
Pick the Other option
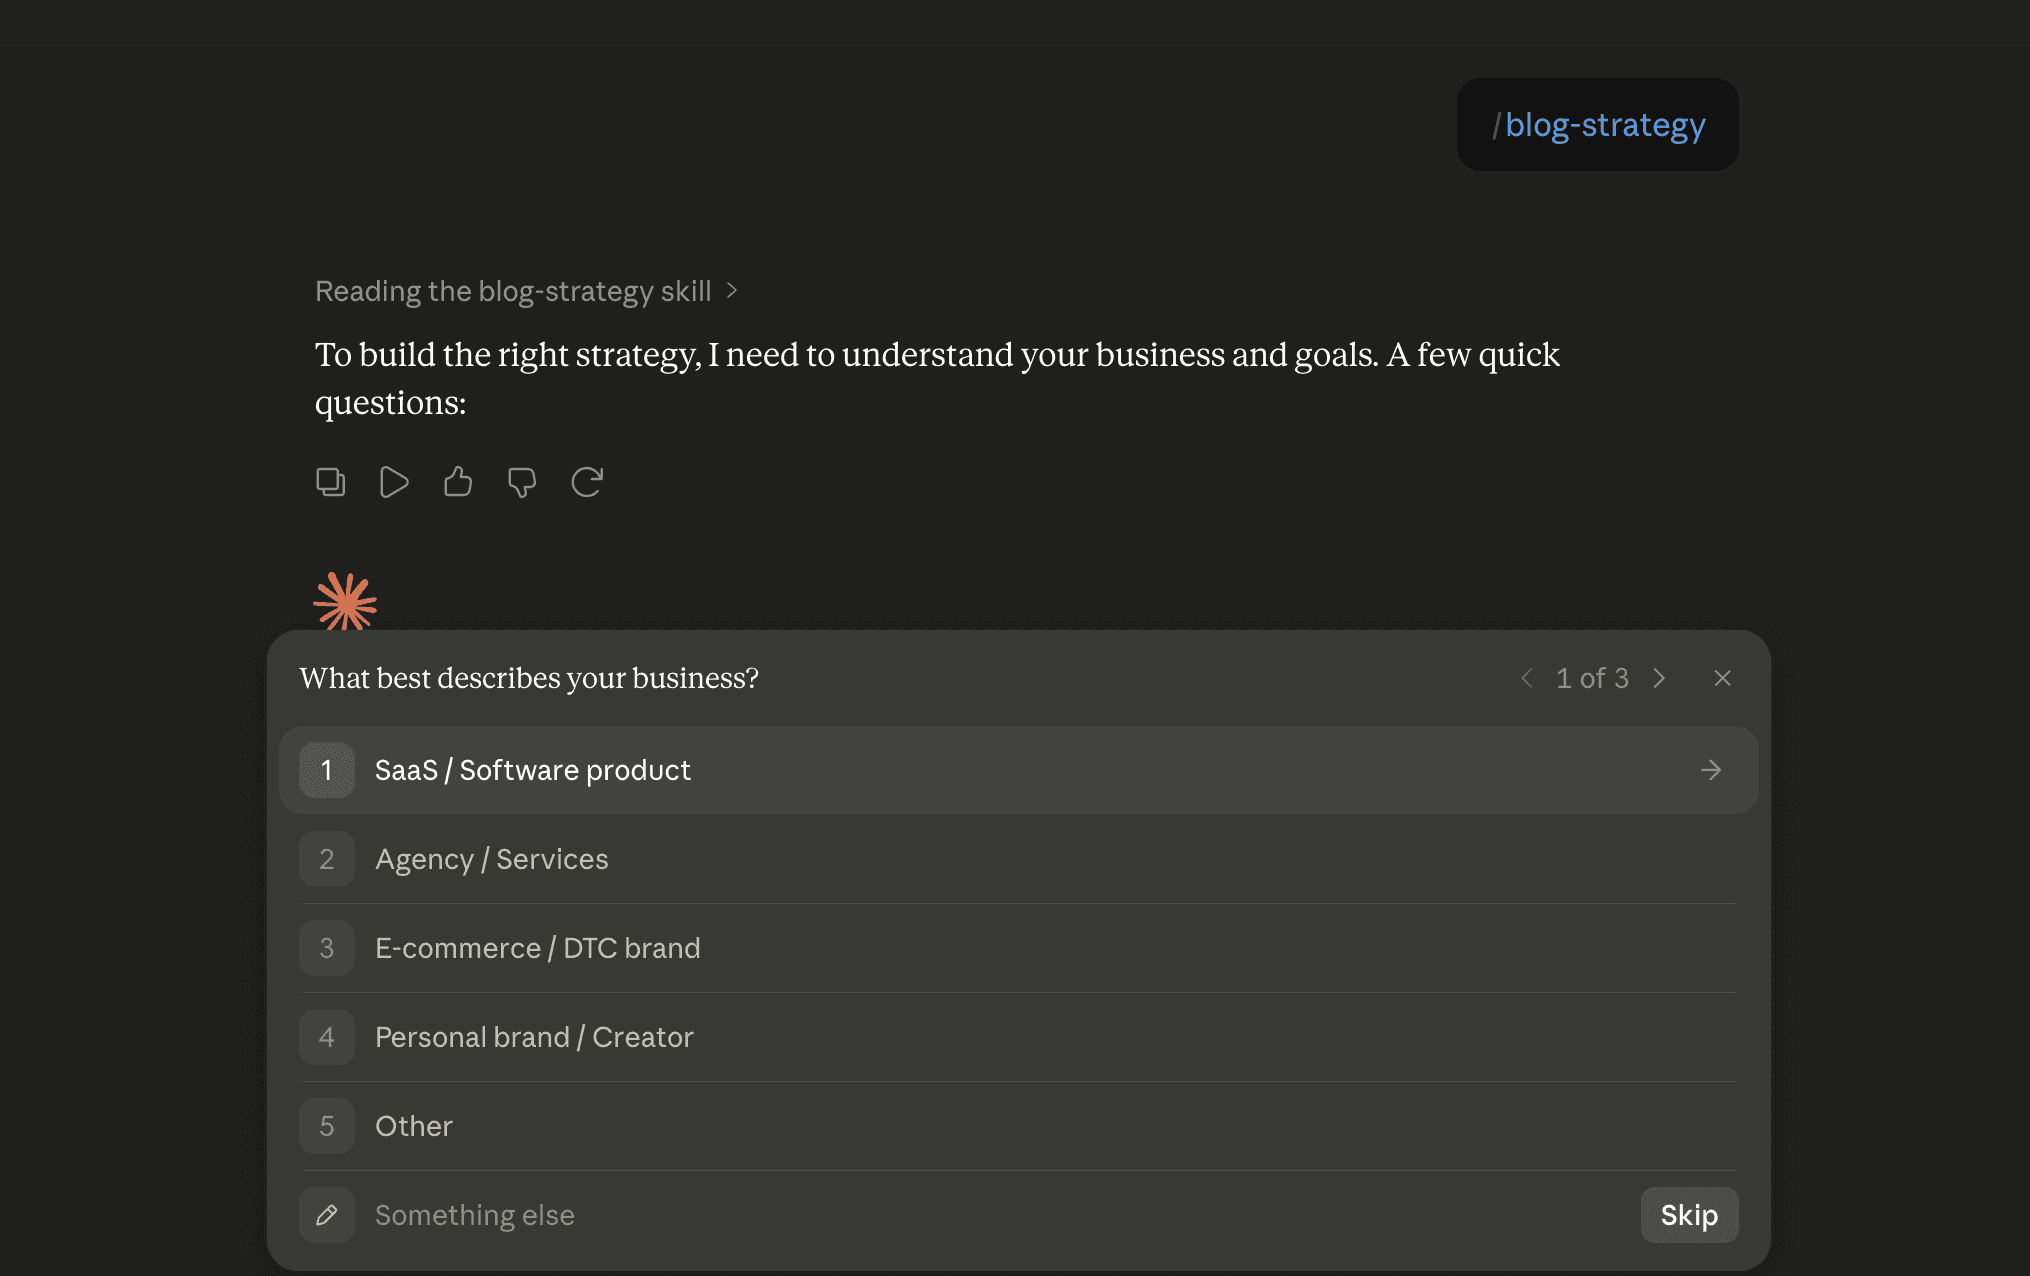pyautogui.click(x=1018, y=1126)
